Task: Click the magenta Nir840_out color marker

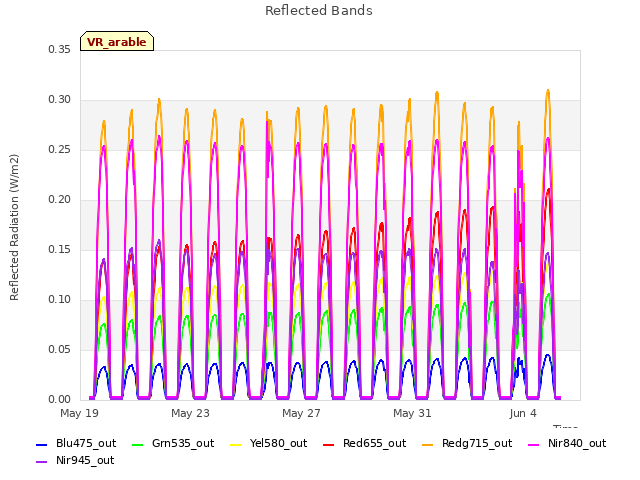Action: [x=534, y=444]
